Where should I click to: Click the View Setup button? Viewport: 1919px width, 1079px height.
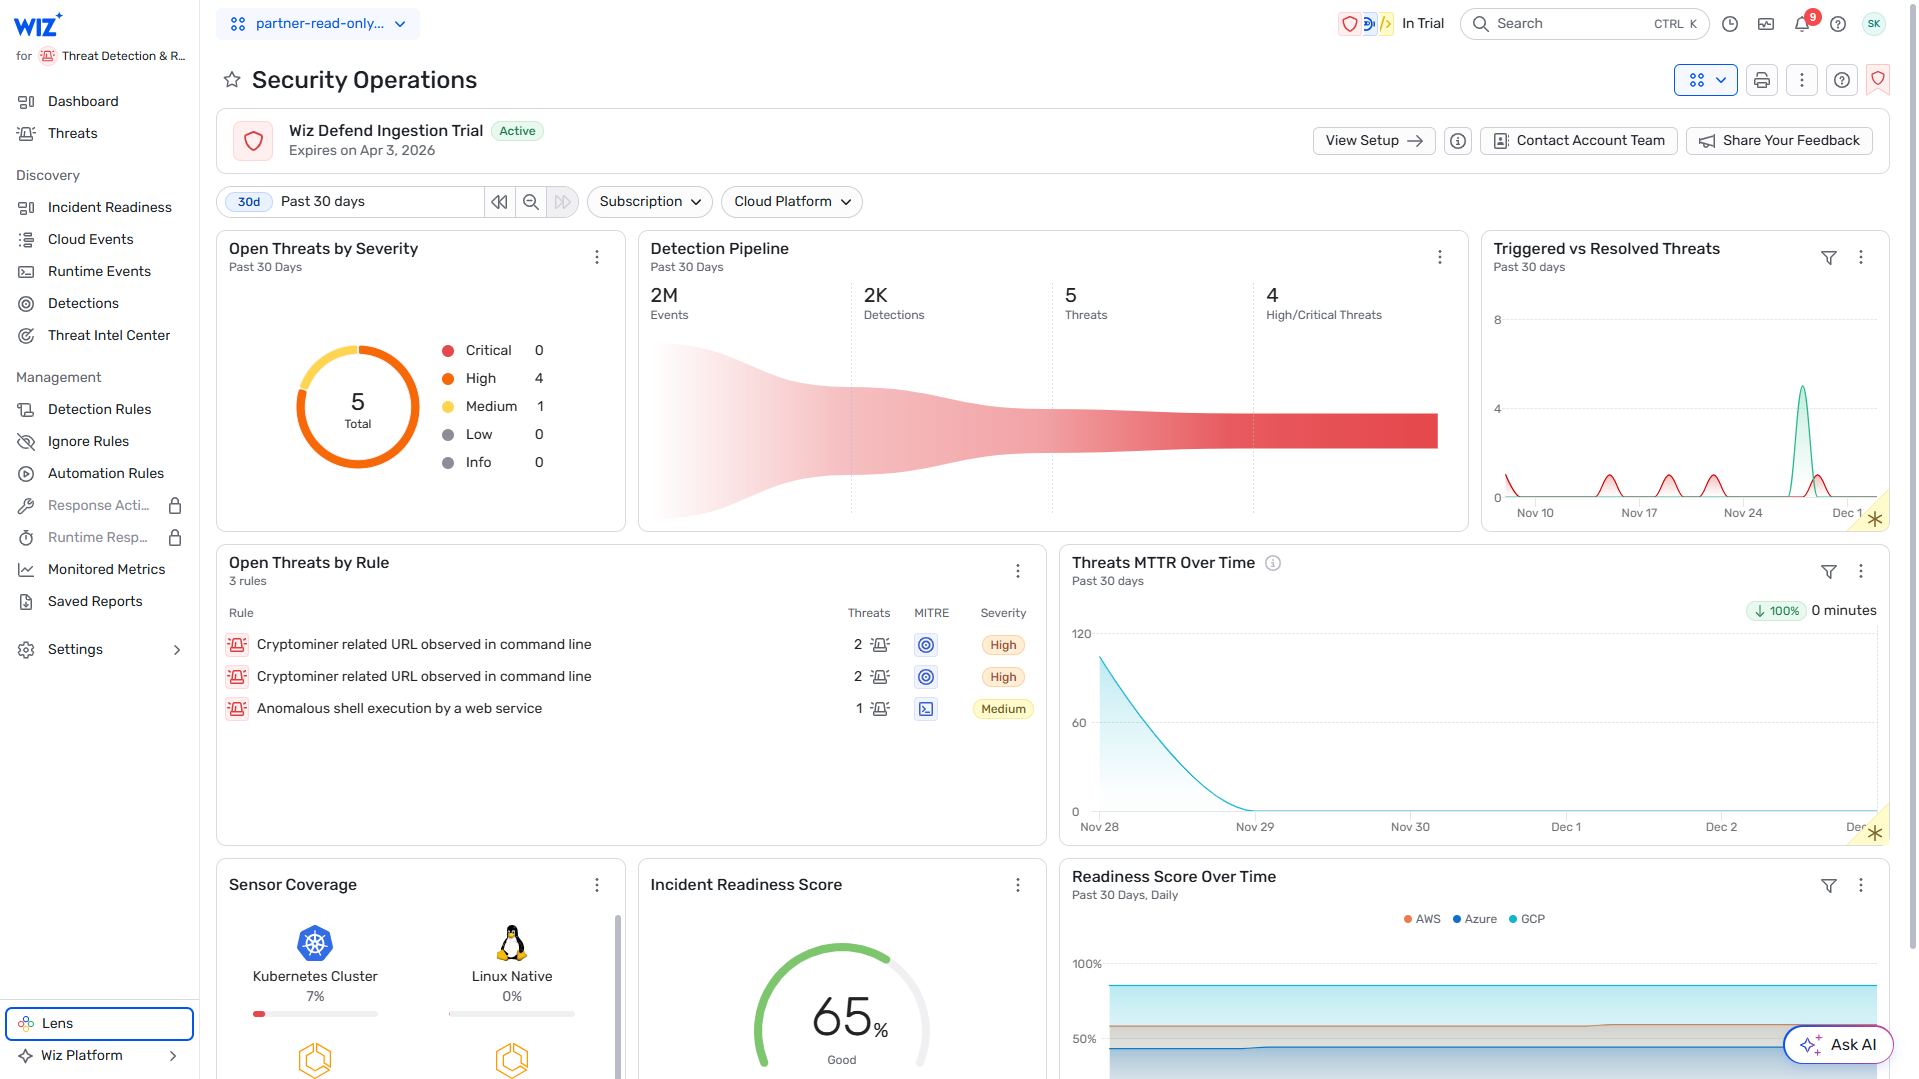(1373, 140)
